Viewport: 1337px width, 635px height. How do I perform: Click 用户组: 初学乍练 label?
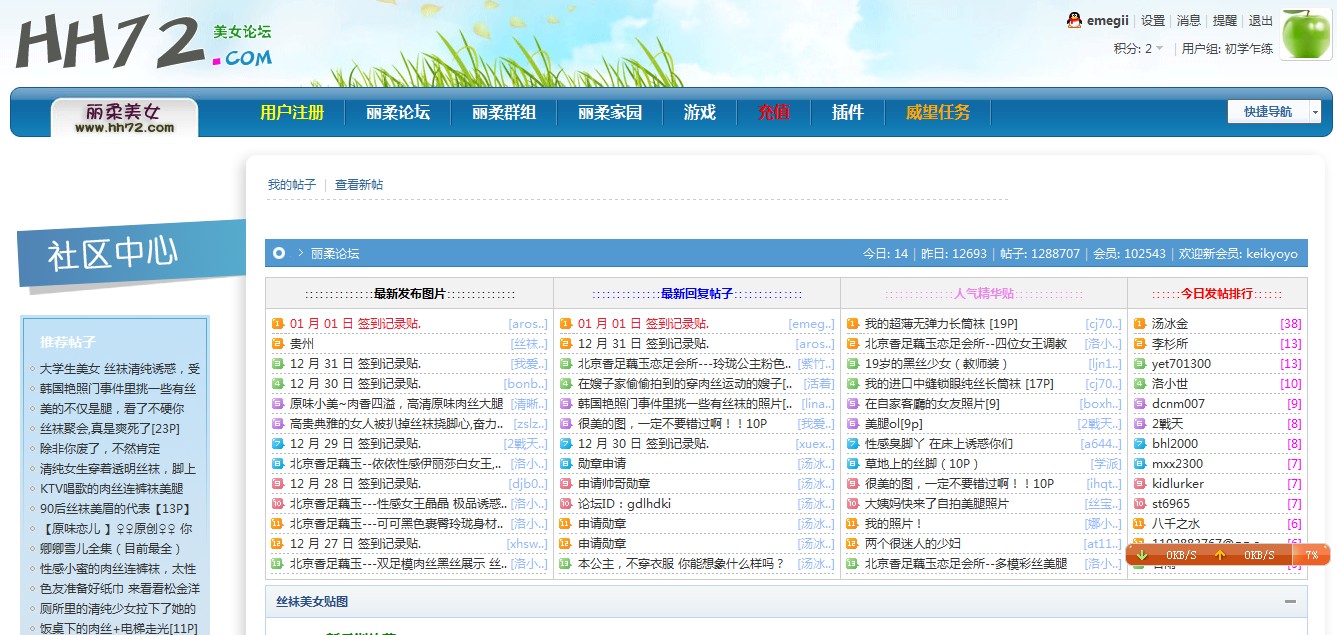pyautogui.click(x=1227, y=49)
